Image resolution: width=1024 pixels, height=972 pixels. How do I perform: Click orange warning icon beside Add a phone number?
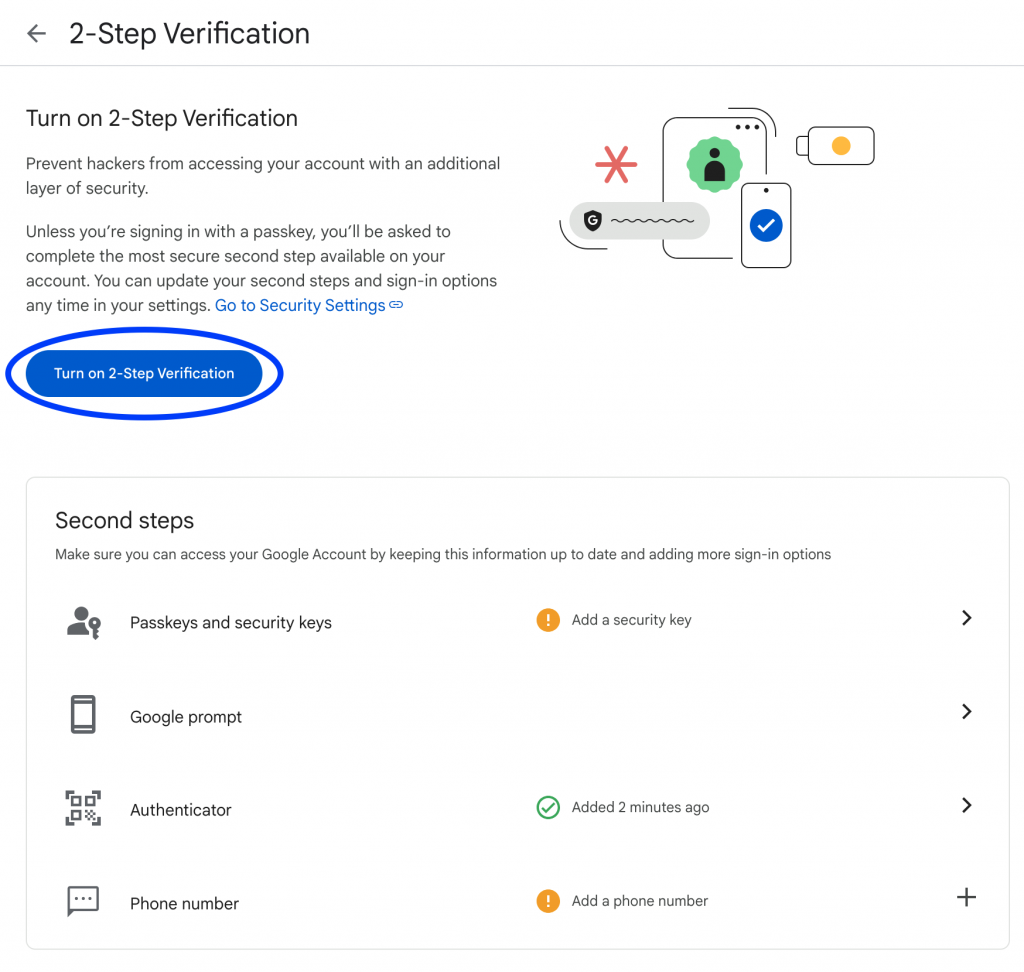(548, 901)
